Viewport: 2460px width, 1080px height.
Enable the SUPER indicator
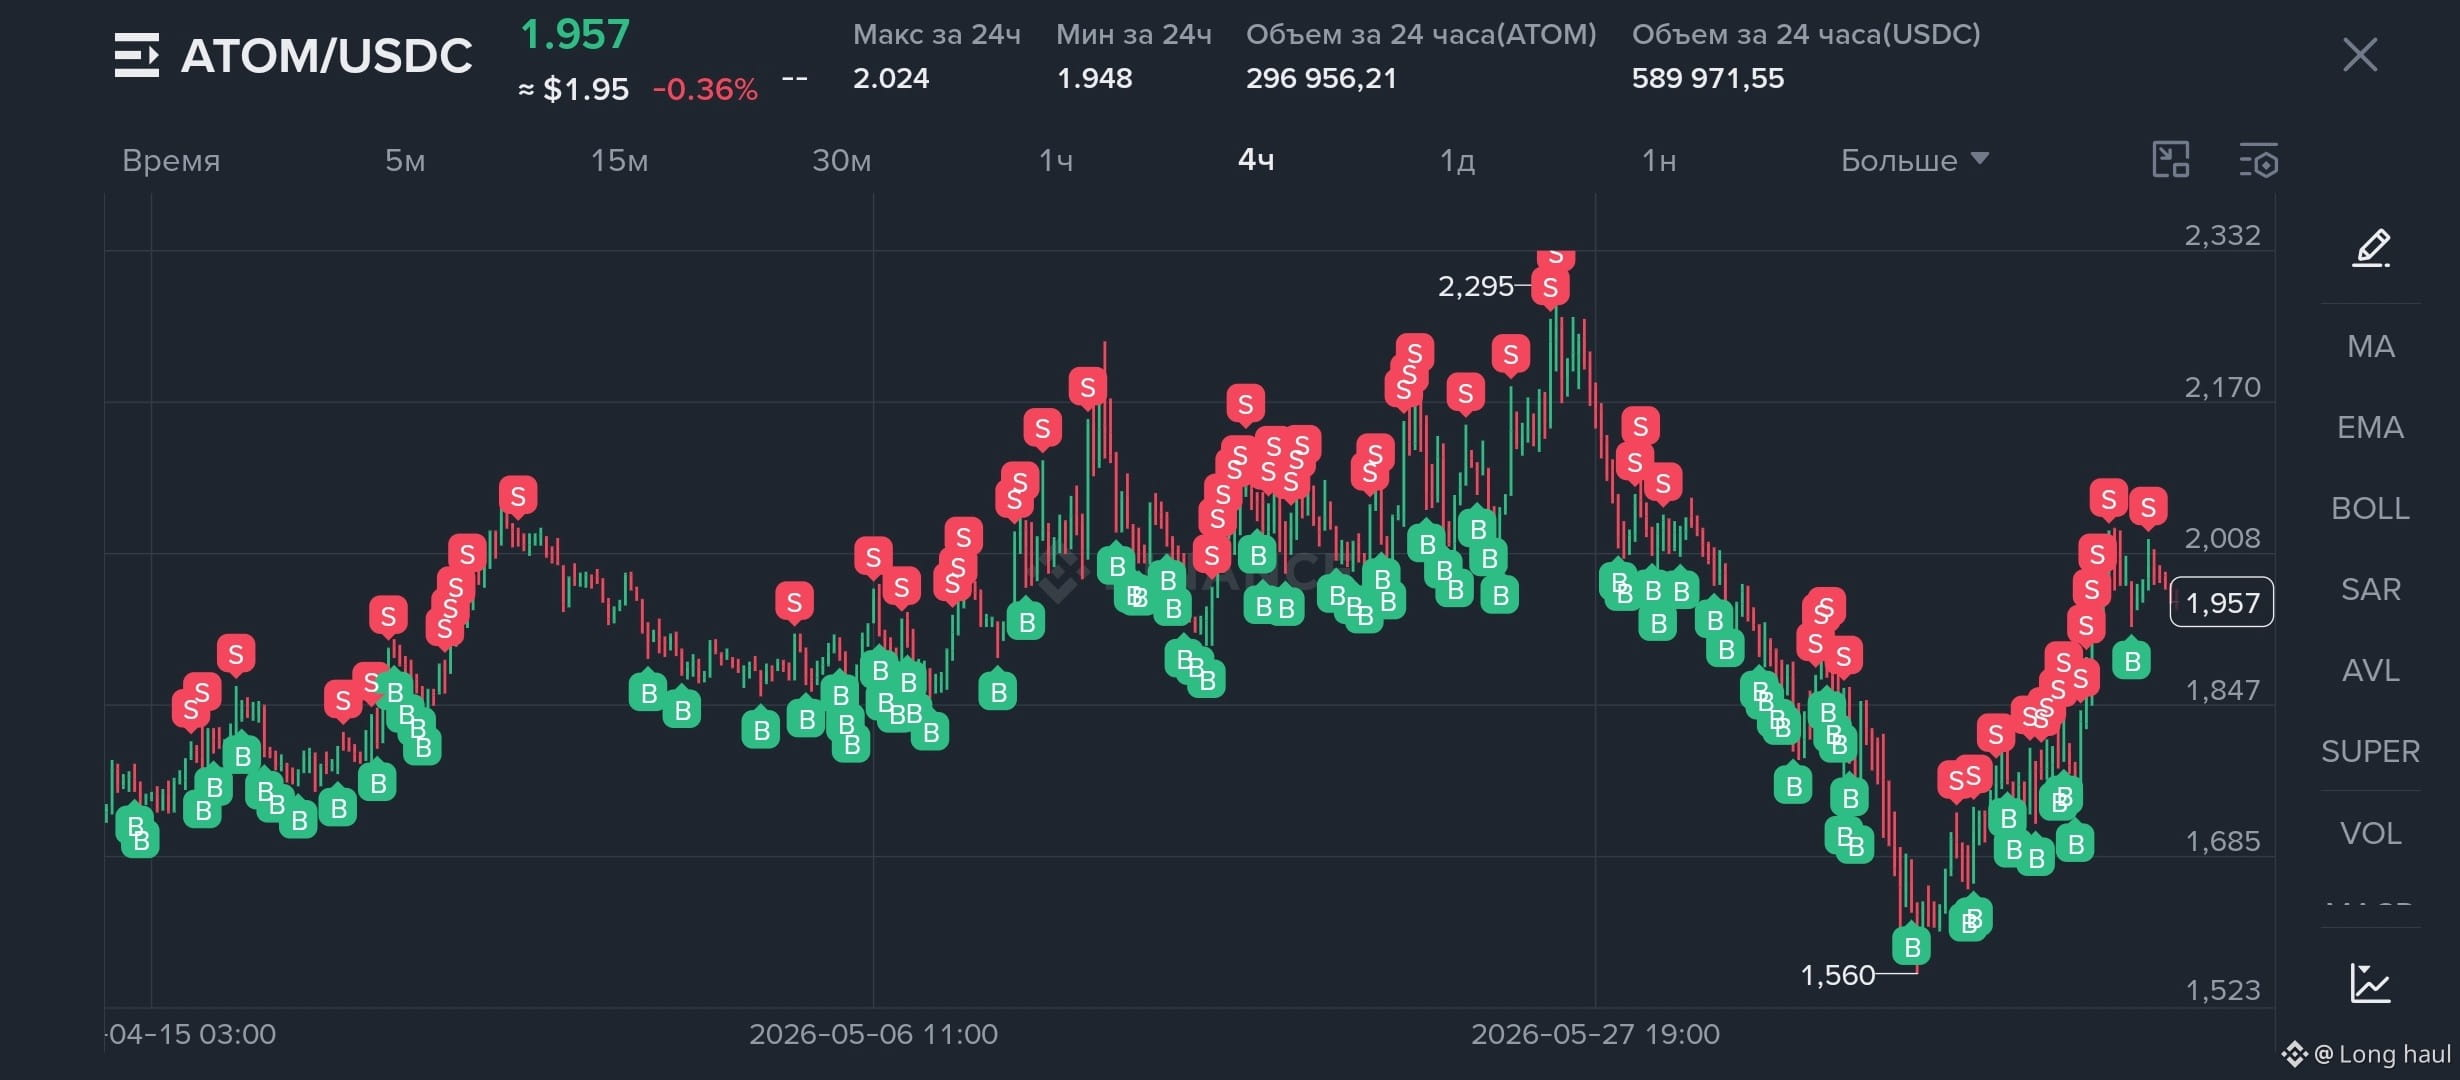pos(2371,752)
